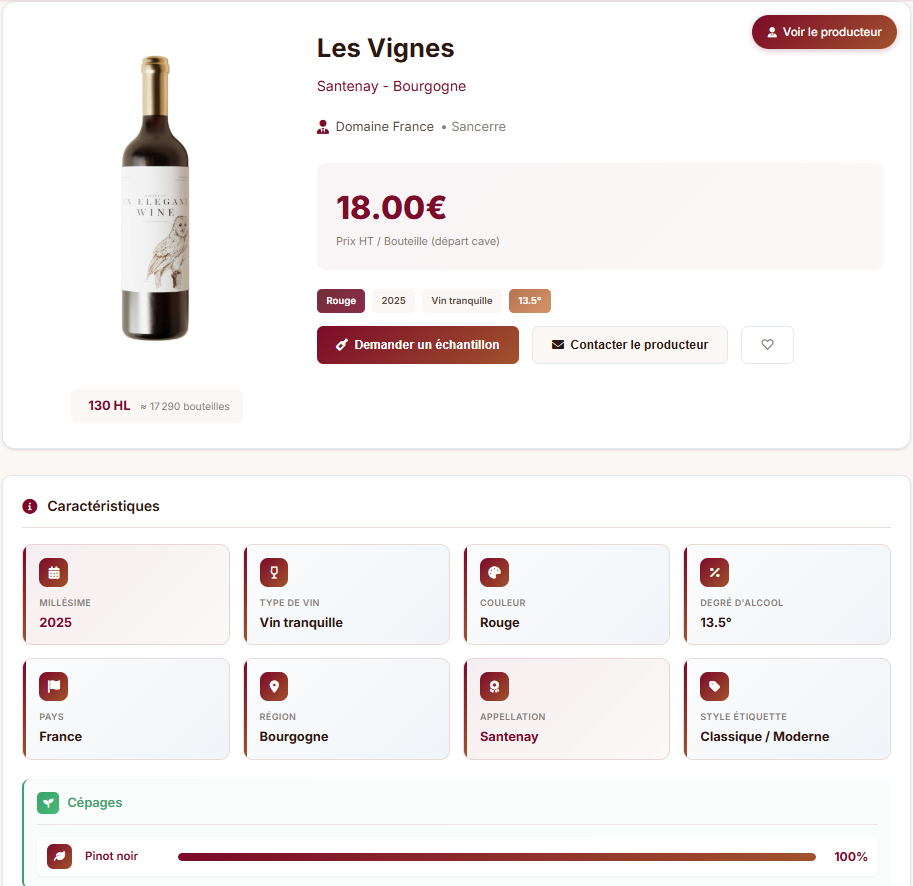Image resolution: width=913 pixels, height=886 pixels.
Task: Click the leaf icon beside Pinot noir
Action: (60, 857)
